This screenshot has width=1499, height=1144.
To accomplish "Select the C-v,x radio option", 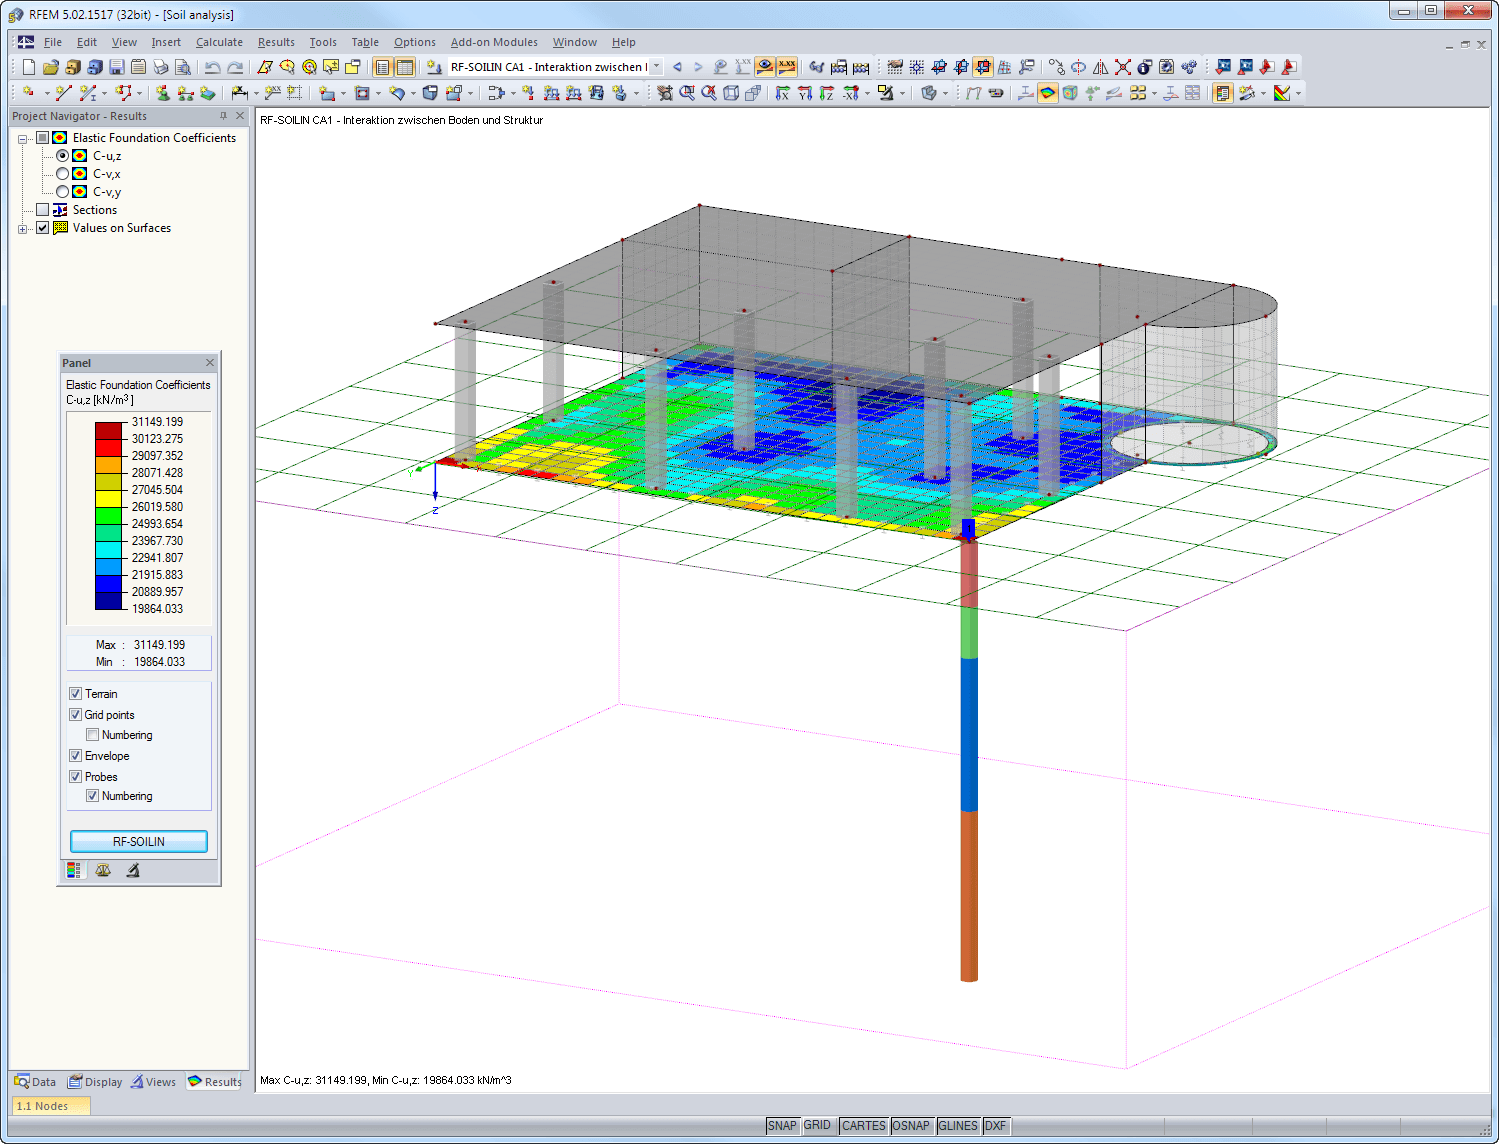I will [63, 174].
